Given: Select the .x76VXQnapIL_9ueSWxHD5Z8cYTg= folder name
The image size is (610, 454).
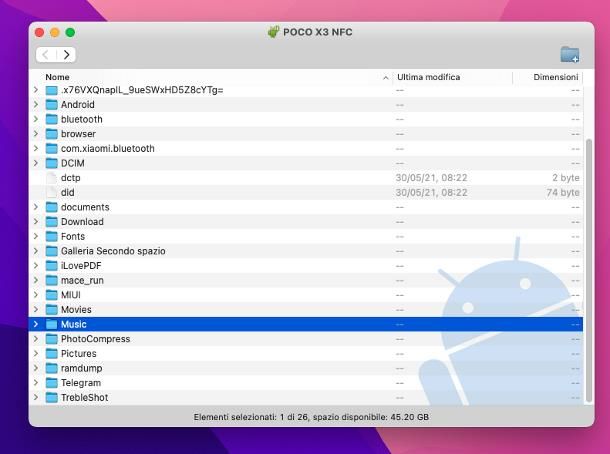Looking at the screenshot, I should [x=142, y=90].
